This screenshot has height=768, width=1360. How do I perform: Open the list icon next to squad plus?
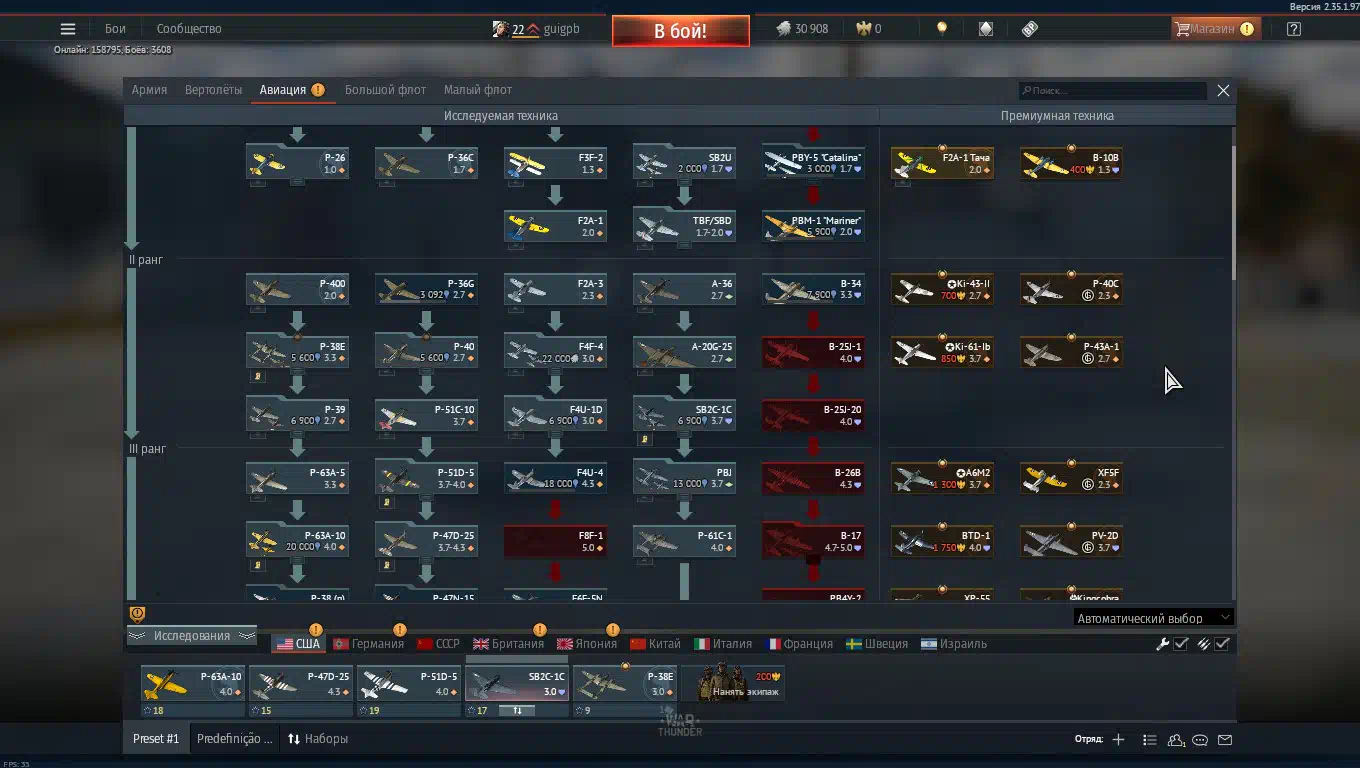[x=1150, y=740]
